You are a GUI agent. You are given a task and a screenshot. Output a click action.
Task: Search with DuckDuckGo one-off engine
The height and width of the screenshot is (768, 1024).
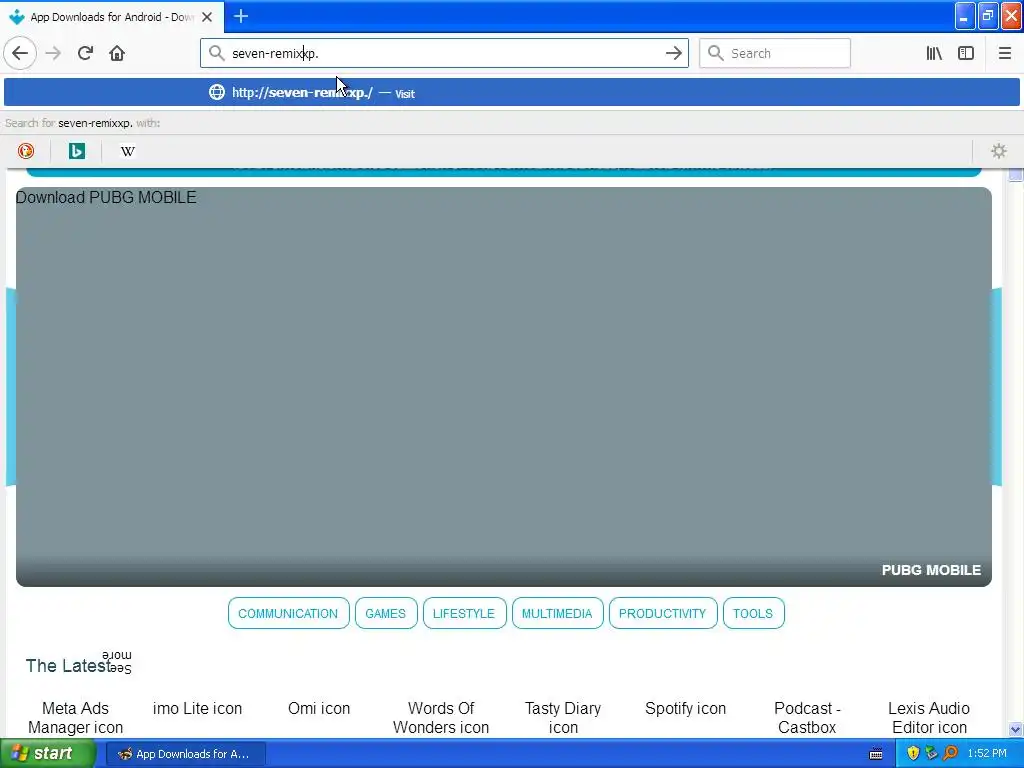click(x=26, y=152)
